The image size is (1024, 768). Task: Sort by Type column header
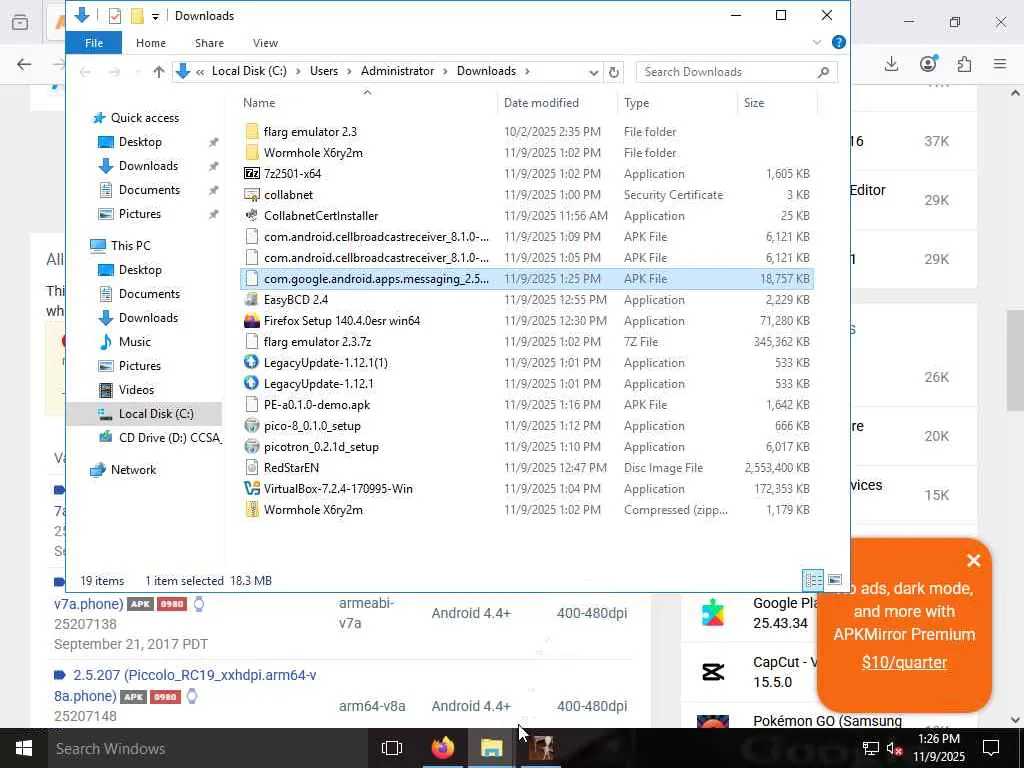point(677,103)
